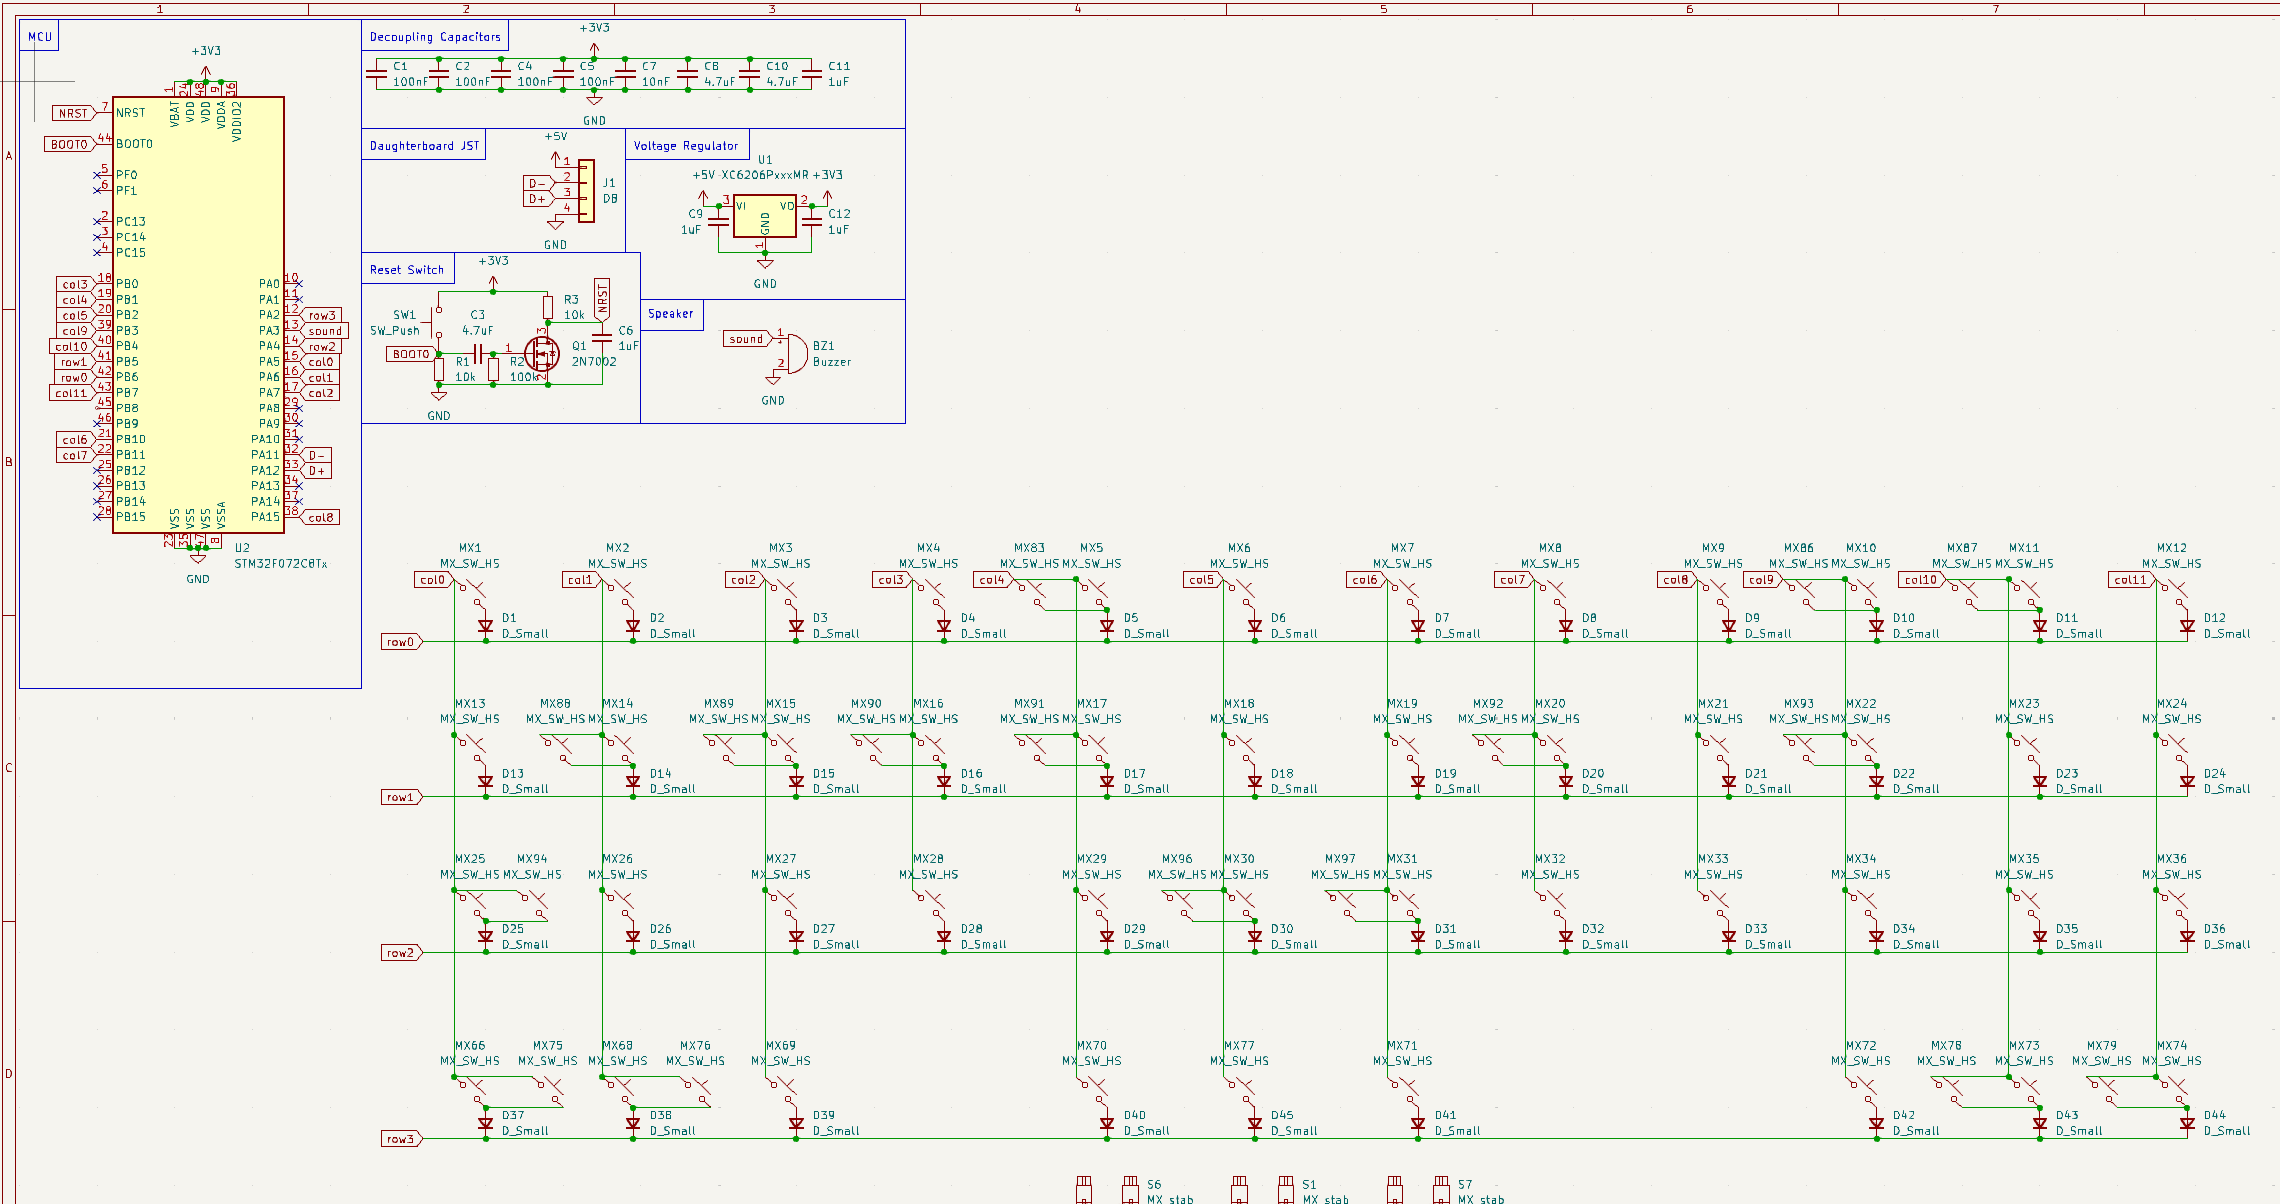This screenshot has height=1204, width=2280.
Task: Click the NRST label at MCU pin 7
Action: [73, 113]
